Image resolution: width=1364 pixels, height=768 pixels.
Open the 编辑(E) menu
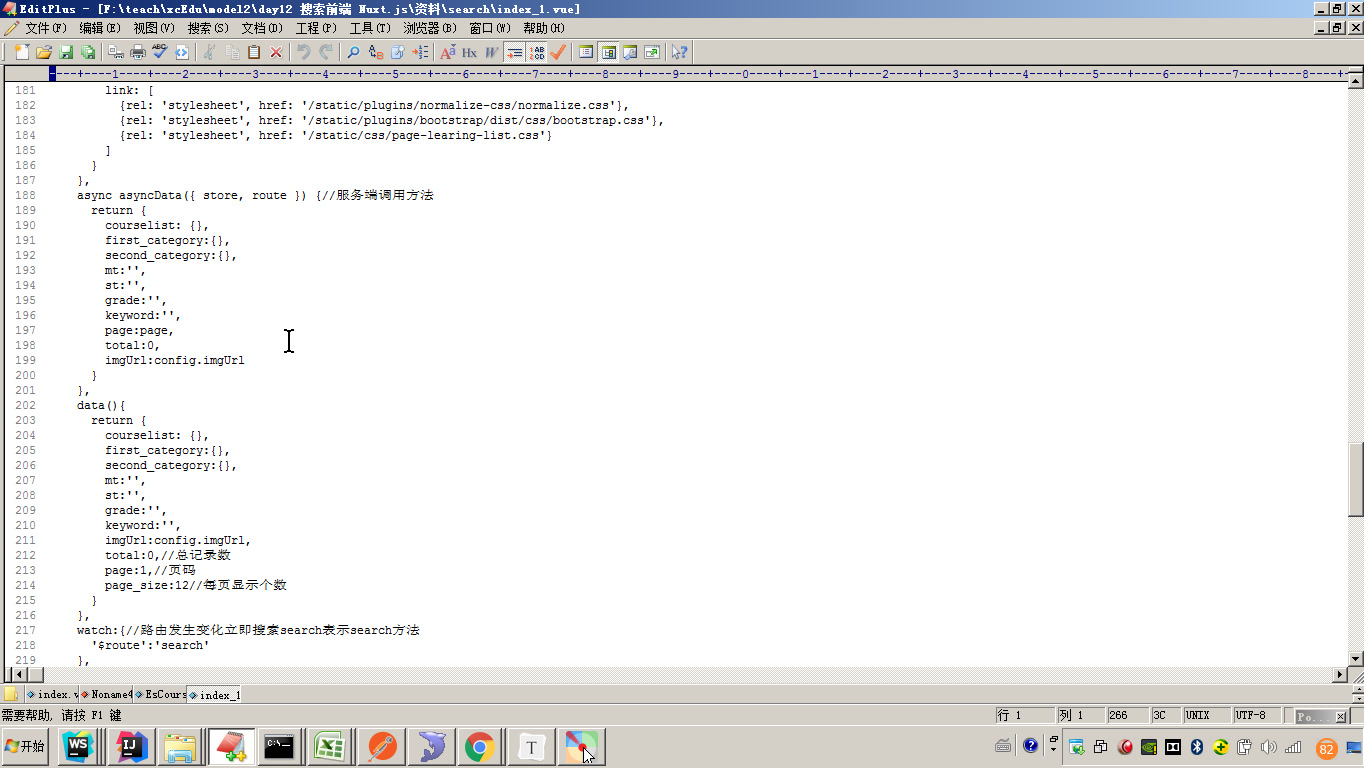coord(100,28)
